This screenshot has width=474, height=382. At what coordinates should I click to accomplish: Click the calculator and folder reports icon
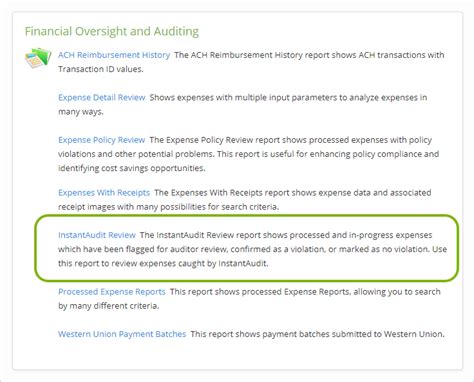pyautogui.click(x=38, y=58)
